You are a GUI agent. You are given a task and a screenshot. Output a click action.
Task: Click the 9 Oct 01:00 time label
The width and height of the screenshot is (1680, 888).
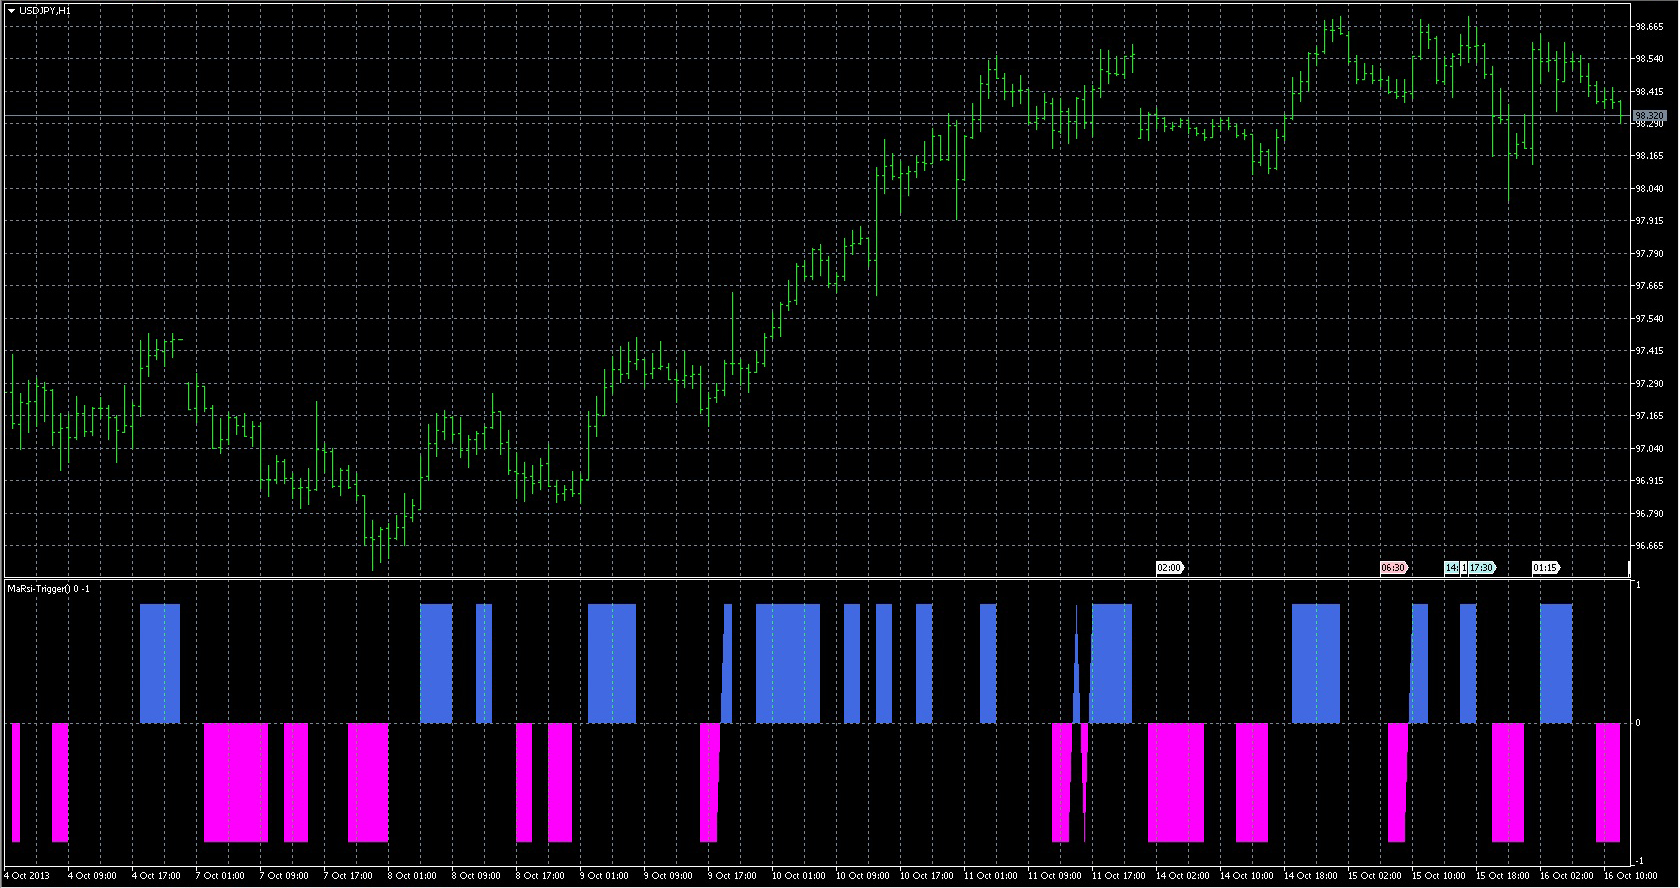pos(603,876)
